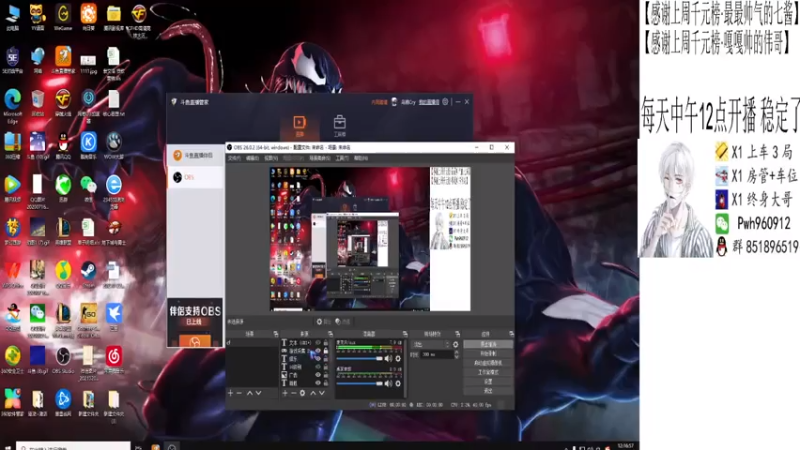
Task: Remove scene with the Scenes minus icon
Action: tap(239, 393)
